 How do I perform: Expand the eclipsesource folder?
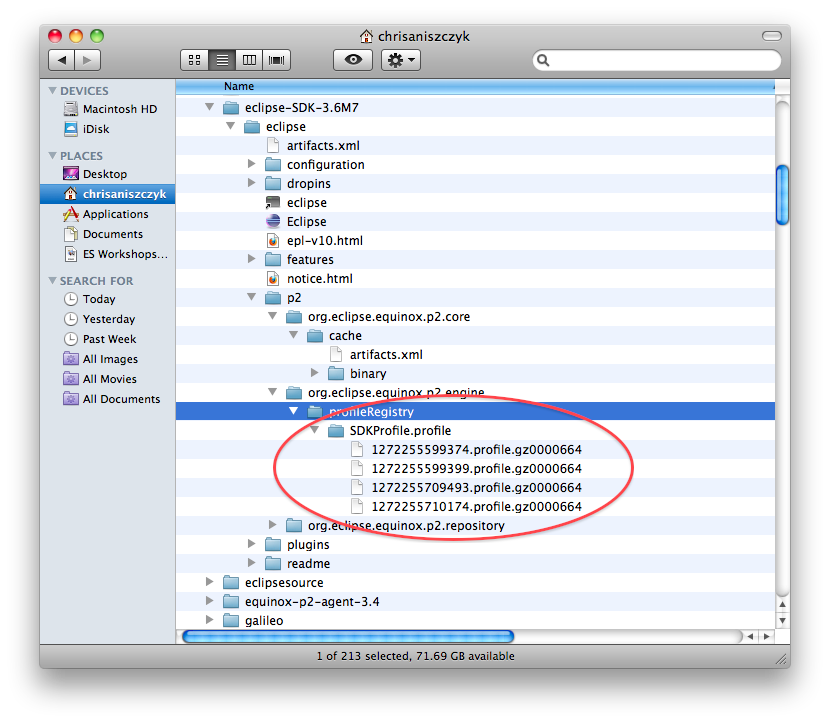point(210,582)
